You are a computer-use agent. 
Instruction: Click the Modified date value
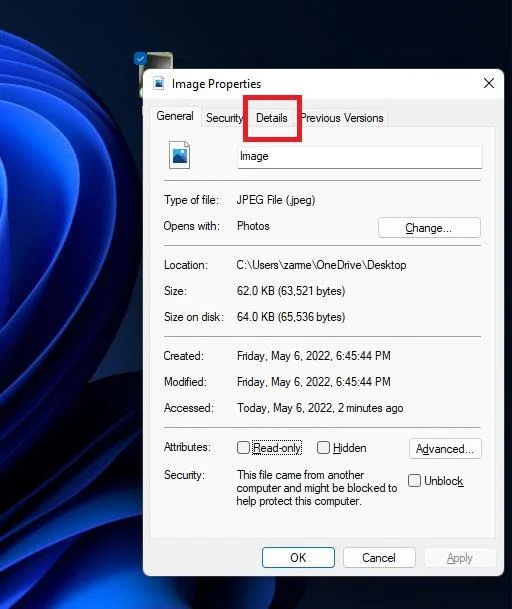[x=313, y=382]
